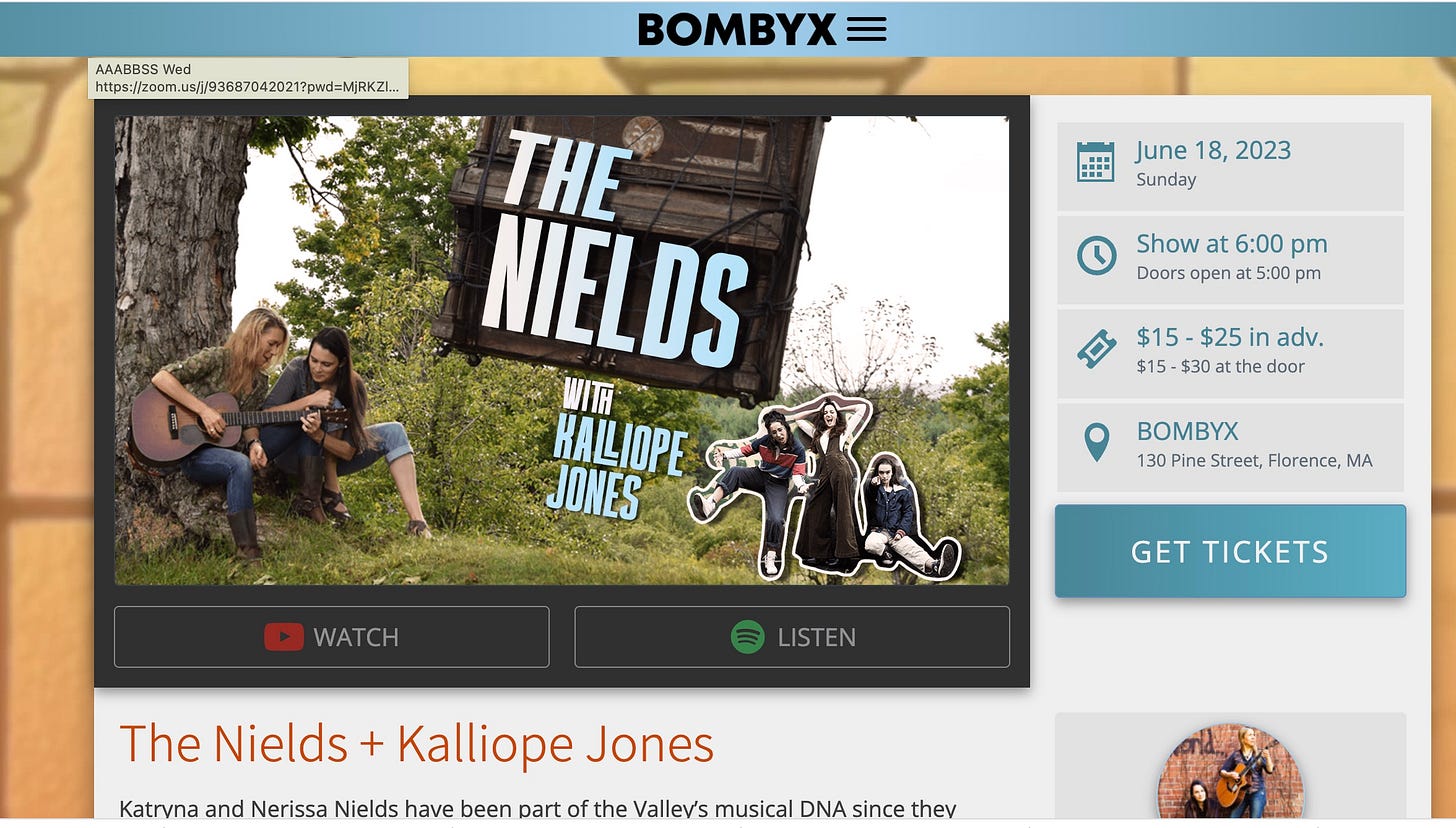Click The Nields event banner image
1456x828 pixels.
[562, 350]
